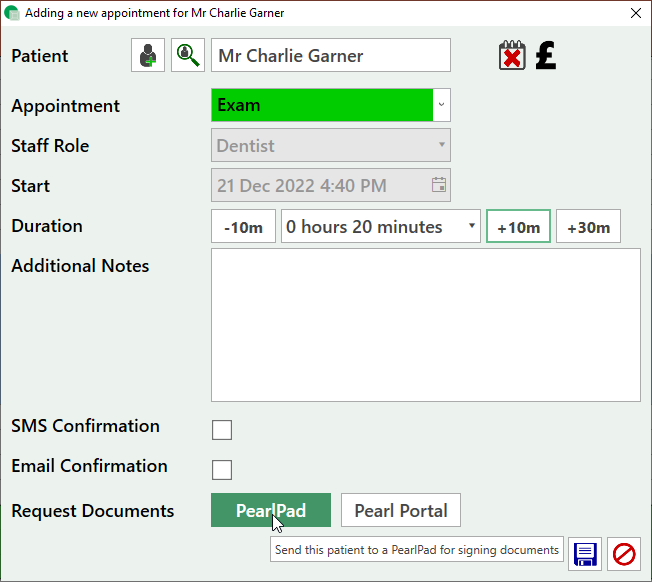
Task: Enable the SMS Confirmation checkbox
Action: point(222,430)
